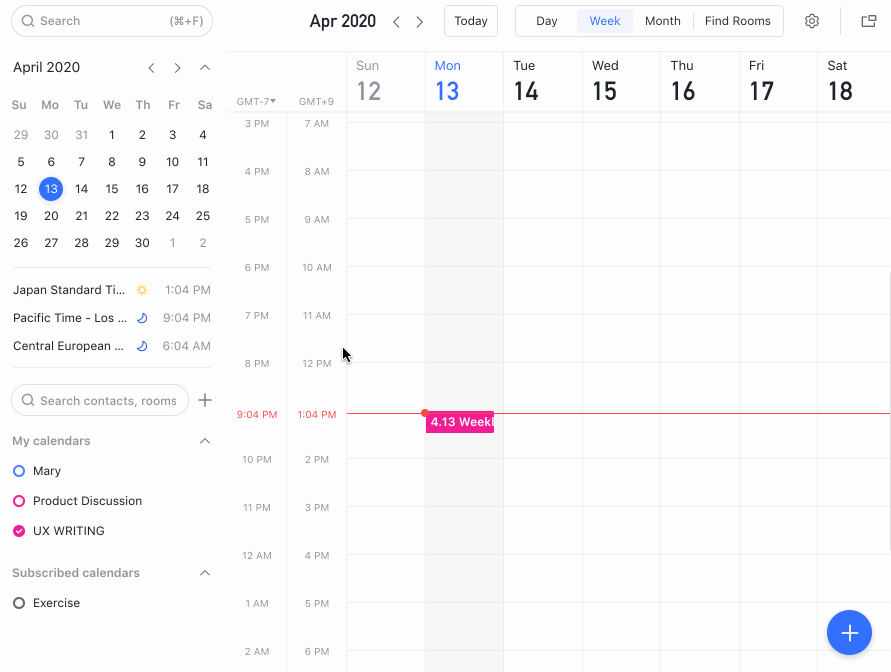Enable the Exercise subscribed calendar

tap(18, 602)
